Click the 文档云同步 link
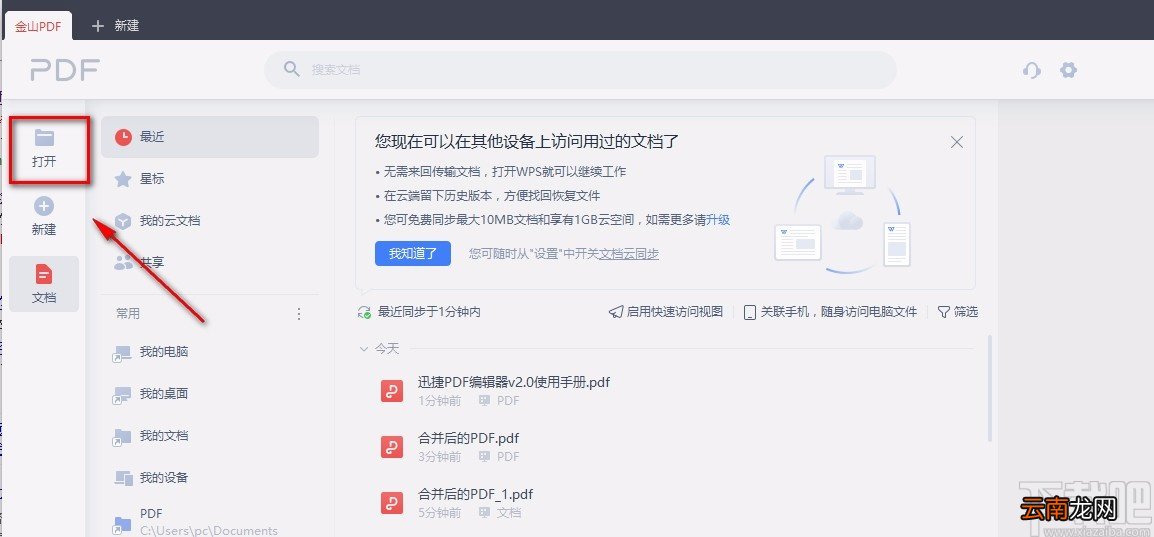The image size is (1154, 537). pyautogui.click(x=629, y=254)
